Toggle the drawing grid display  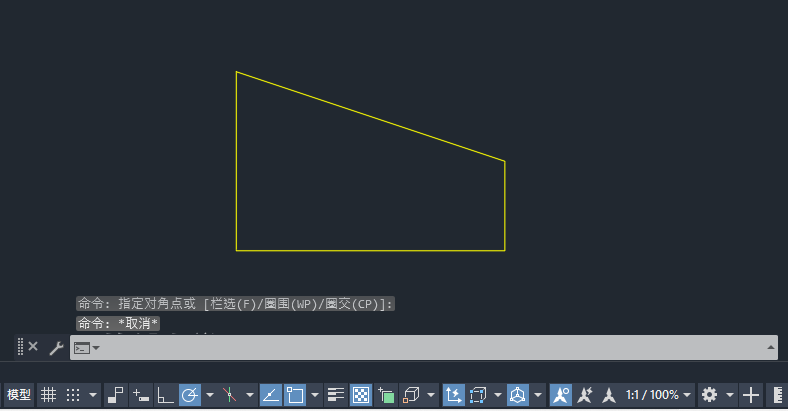(48, 395)
